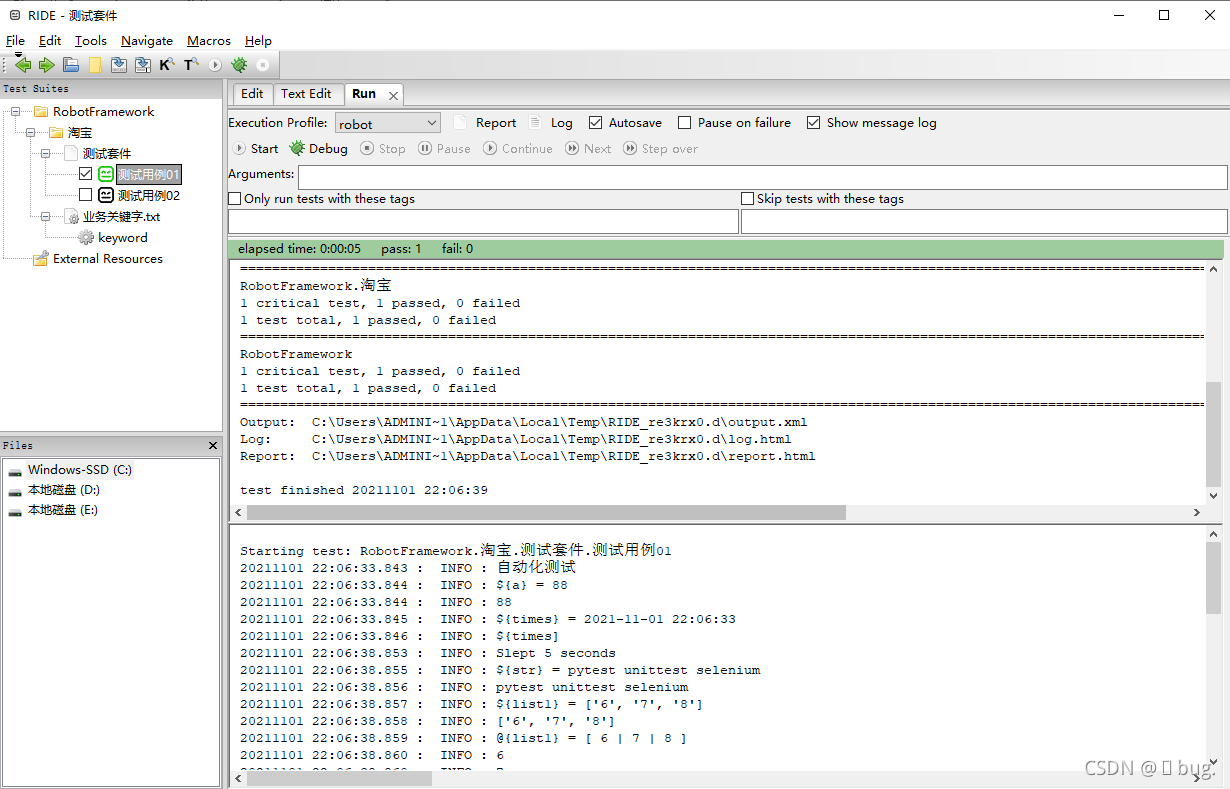Uncheck the 测试用例01 test checkbox
The width and height of the screenshot is (1230, 789).
pos(86,174)
